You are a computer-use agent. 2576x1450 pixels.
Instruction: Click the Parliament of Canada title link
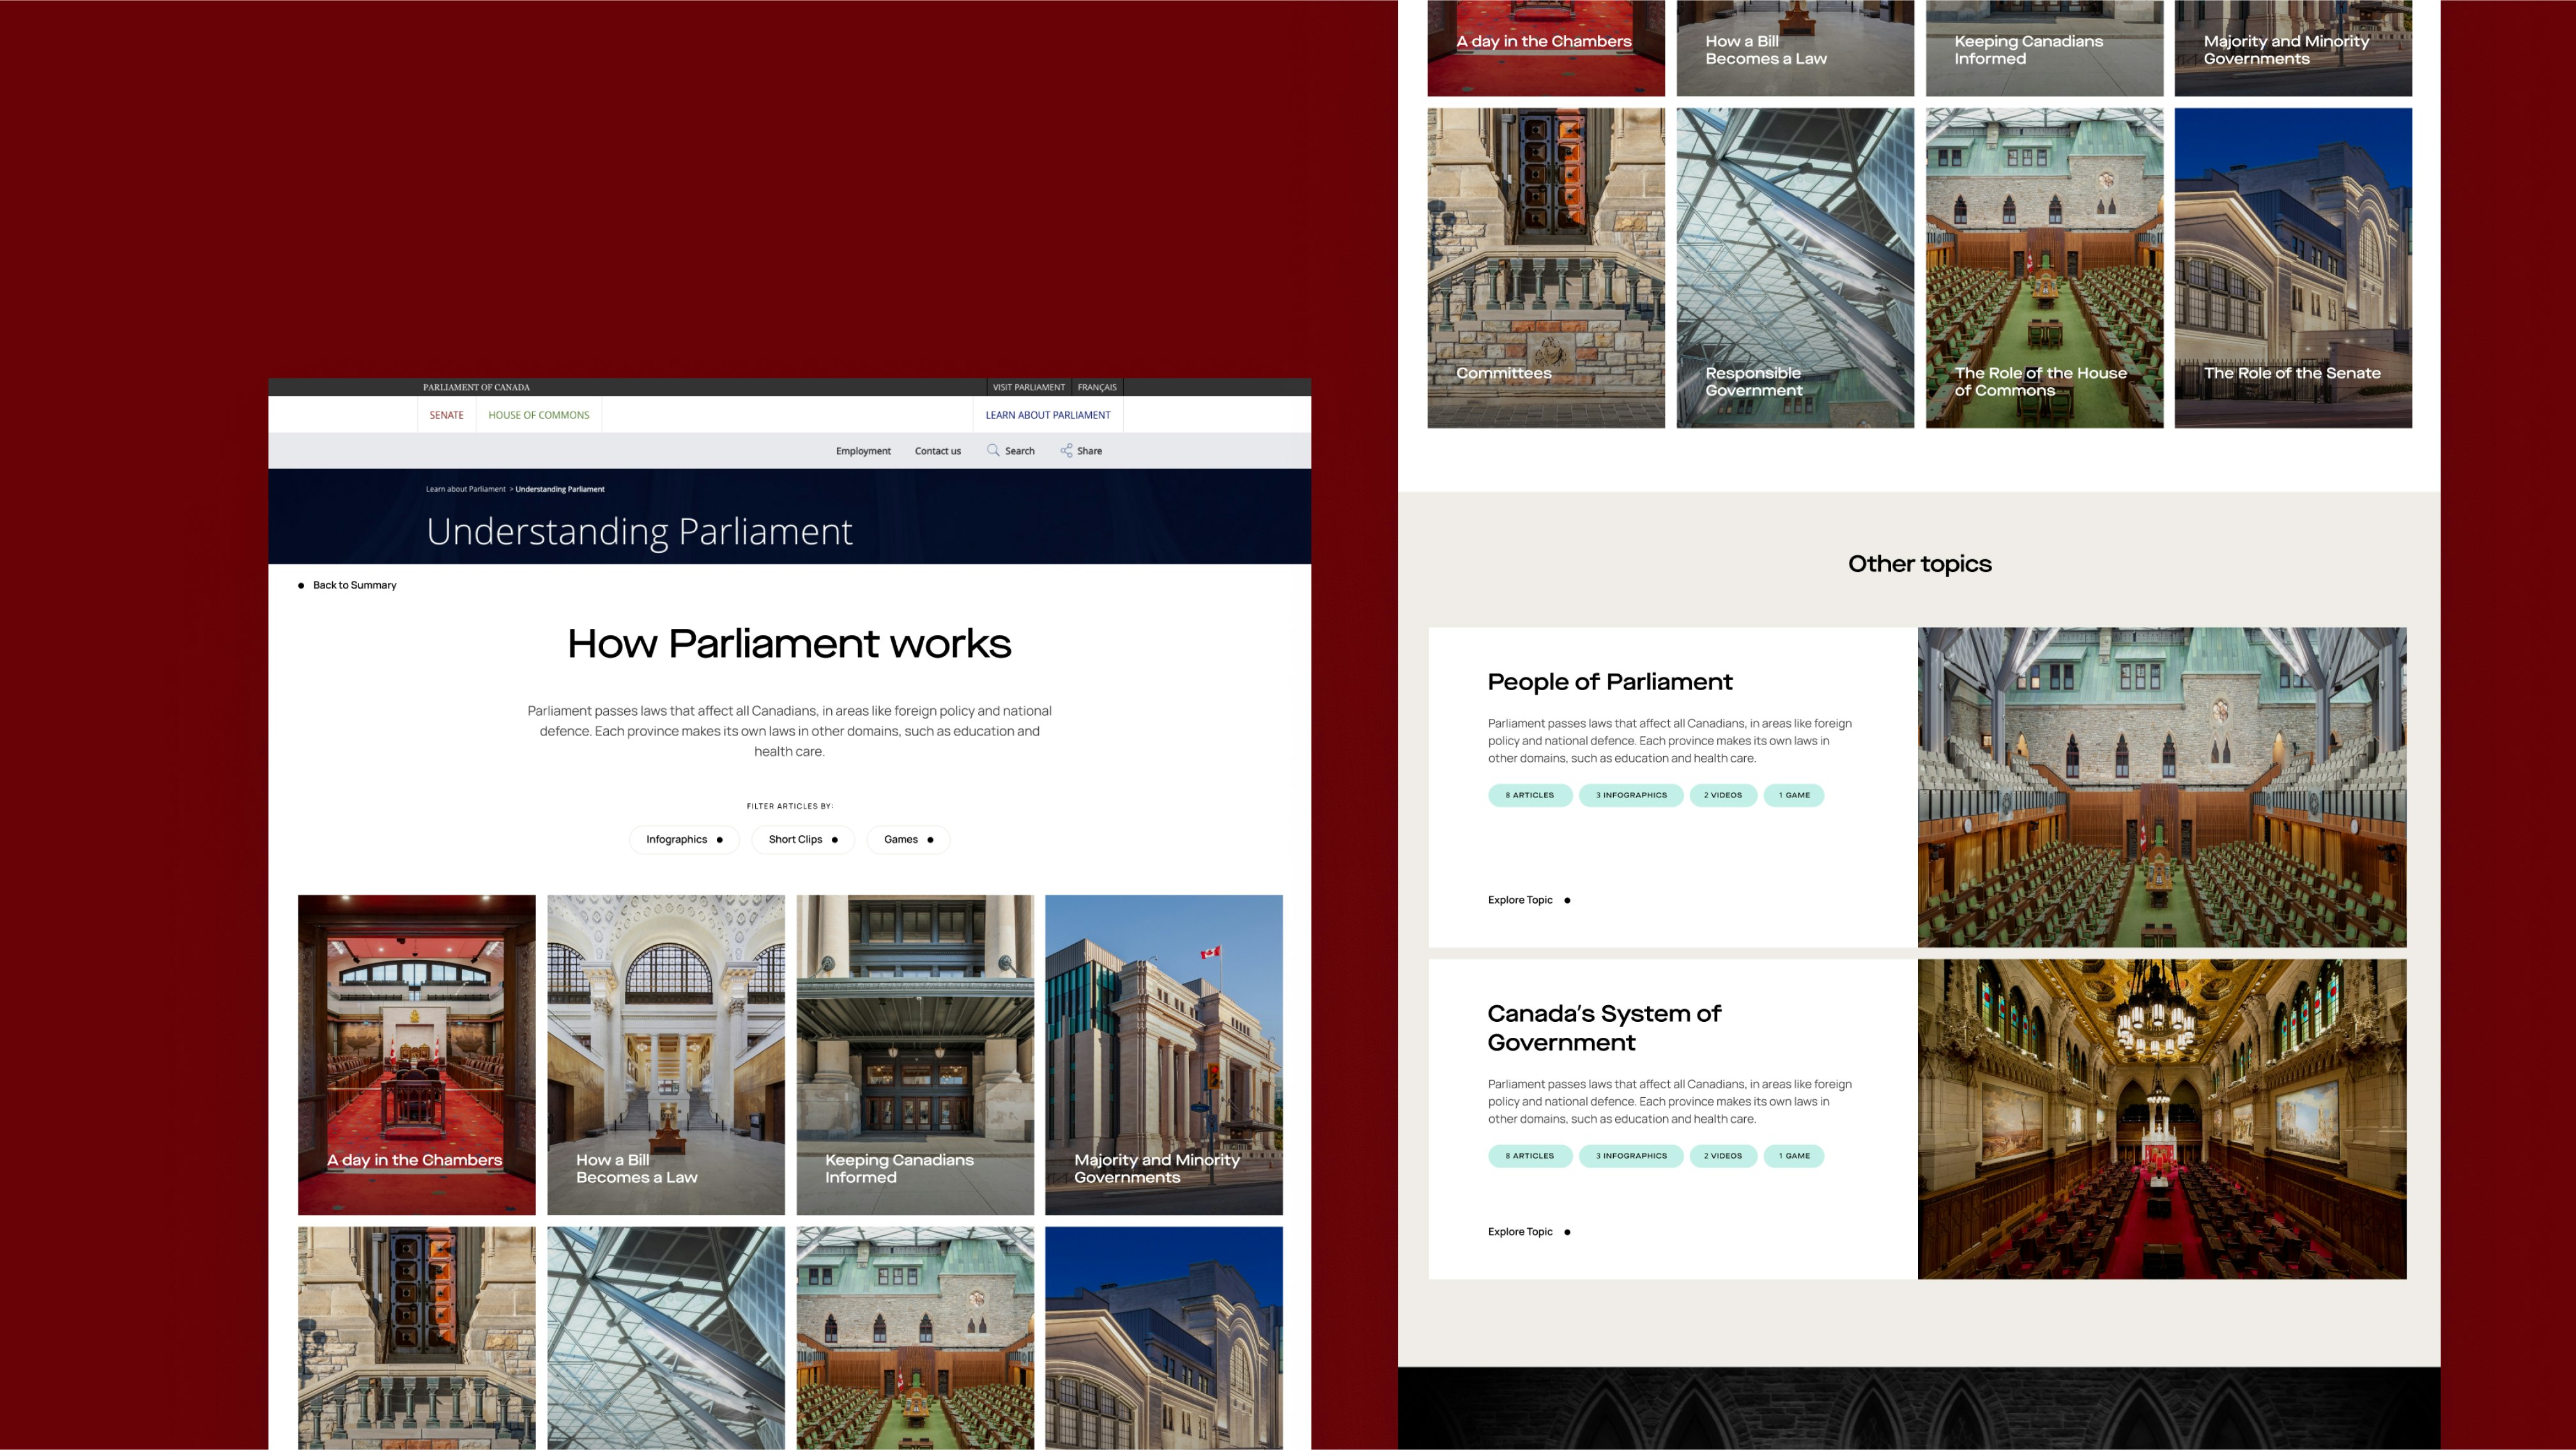pos(476,387)
